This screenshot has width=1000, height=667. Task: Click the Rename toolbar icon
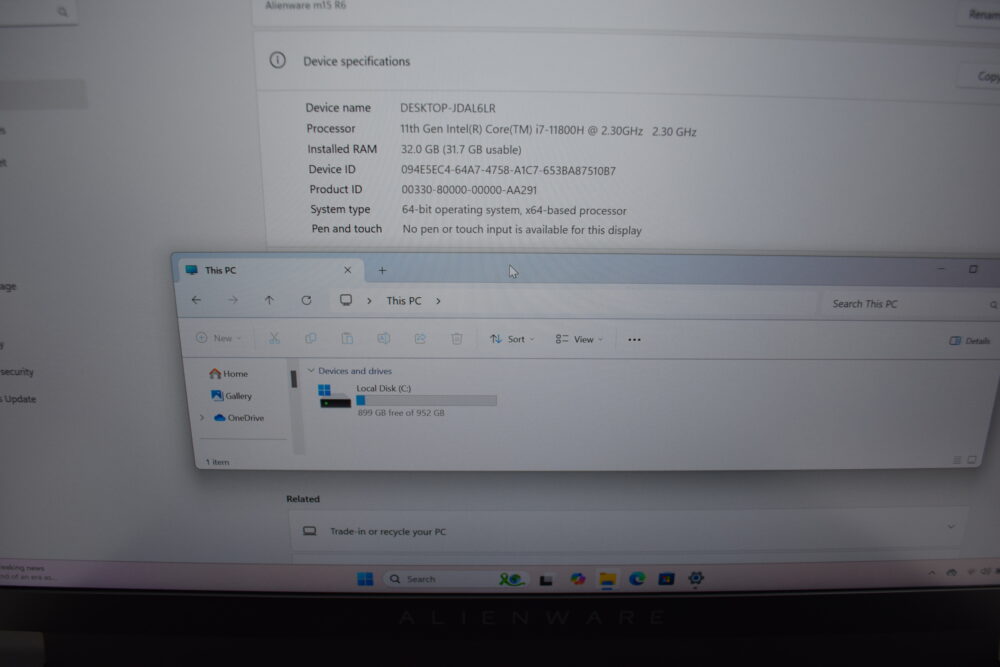pyautogui.click(x=383, y=339)
